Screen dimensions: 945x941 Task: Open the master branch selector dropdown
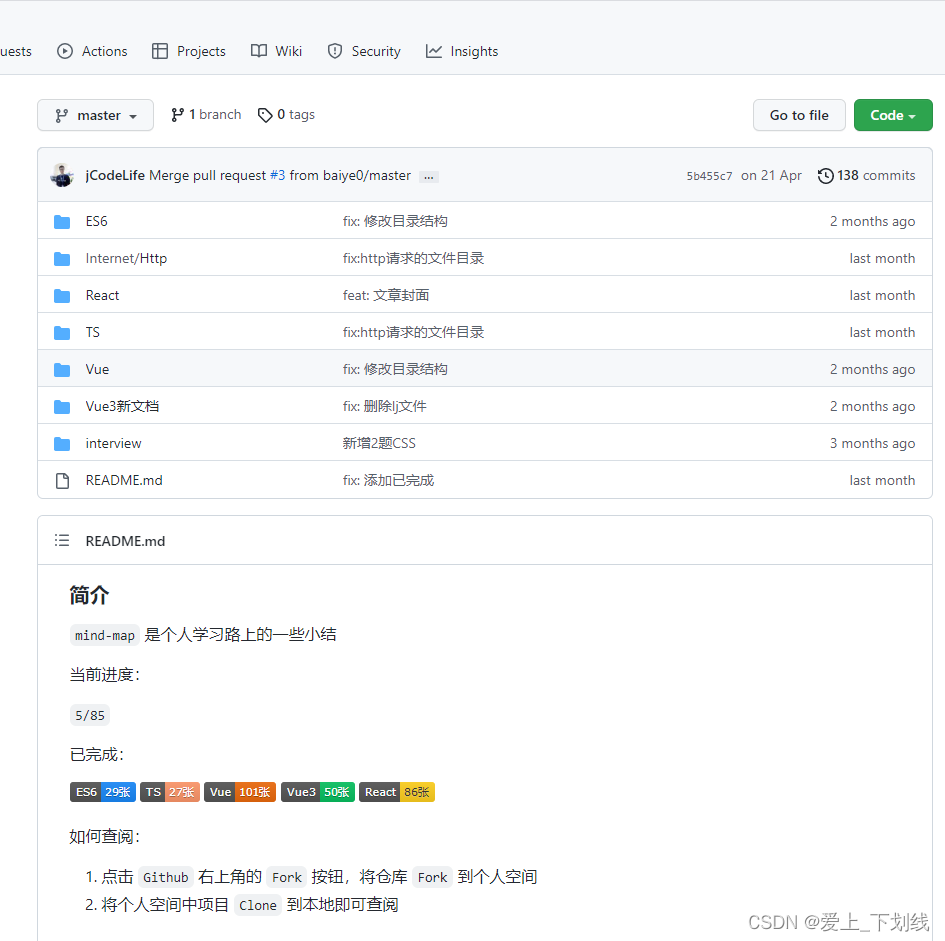(95, 114)
